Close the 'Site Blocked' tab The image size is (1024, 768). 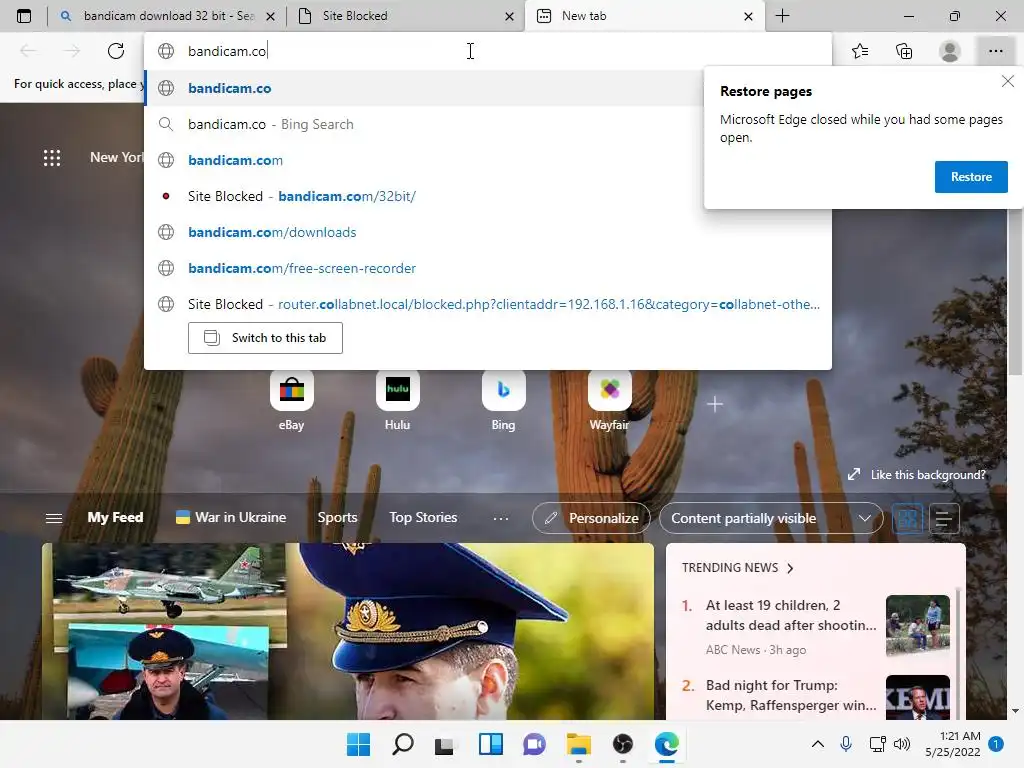(509, 16)
